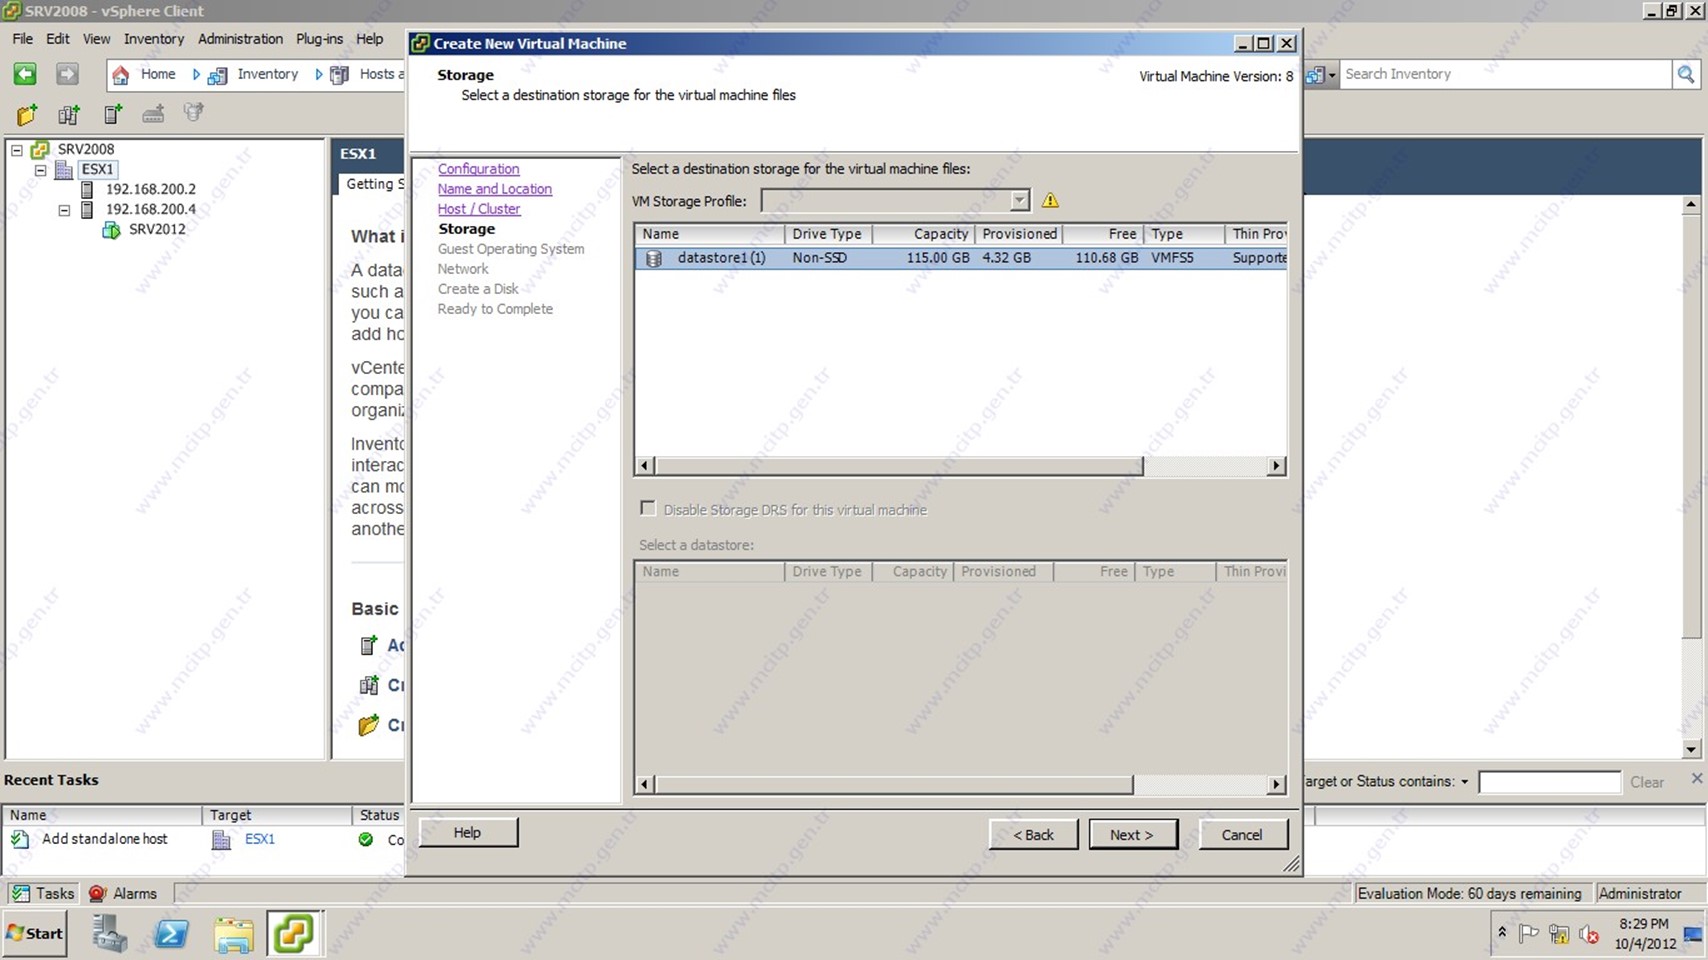This screenshot has height=960, width=1708.
Task: Click the Inventory icon in the breadcrumb
Action: [x=217, y=75]
